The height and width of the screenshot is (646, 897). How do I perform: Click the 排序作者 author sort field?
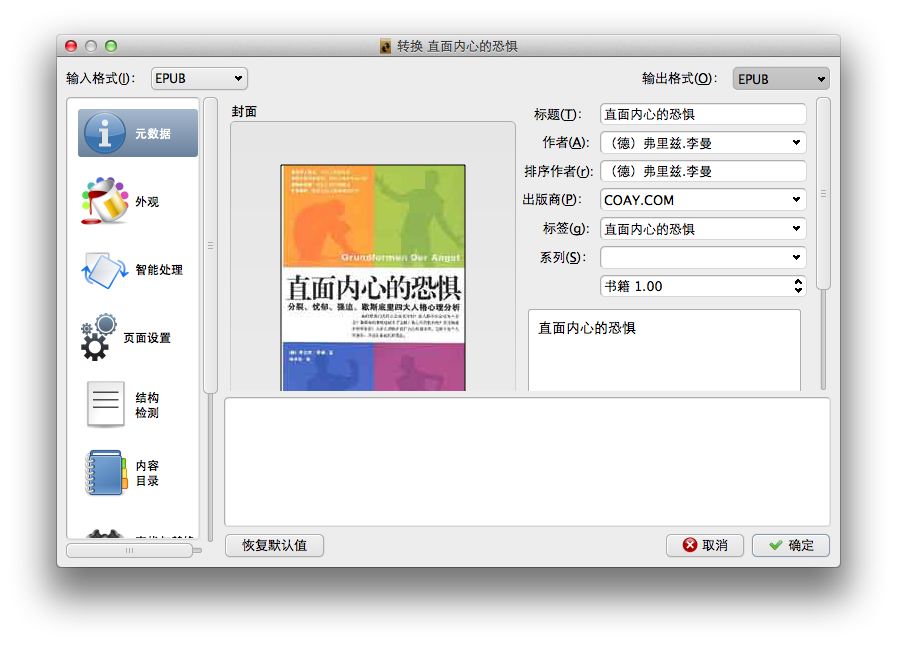[x=703, y=171]
